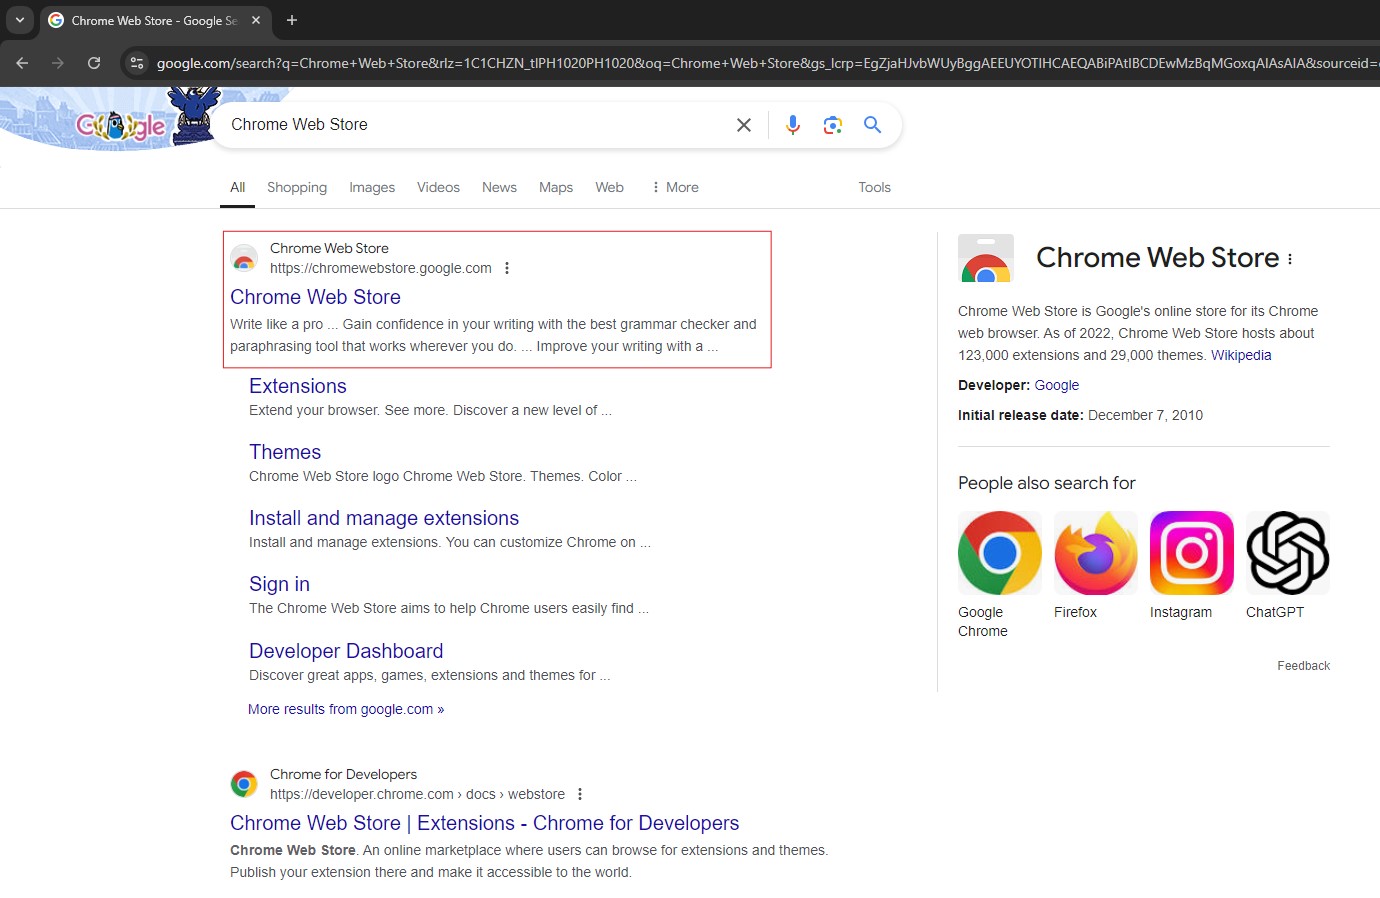The width and height of the screenshot is (1380, 898).
Task: Select the All results tab
Action: 237,187
